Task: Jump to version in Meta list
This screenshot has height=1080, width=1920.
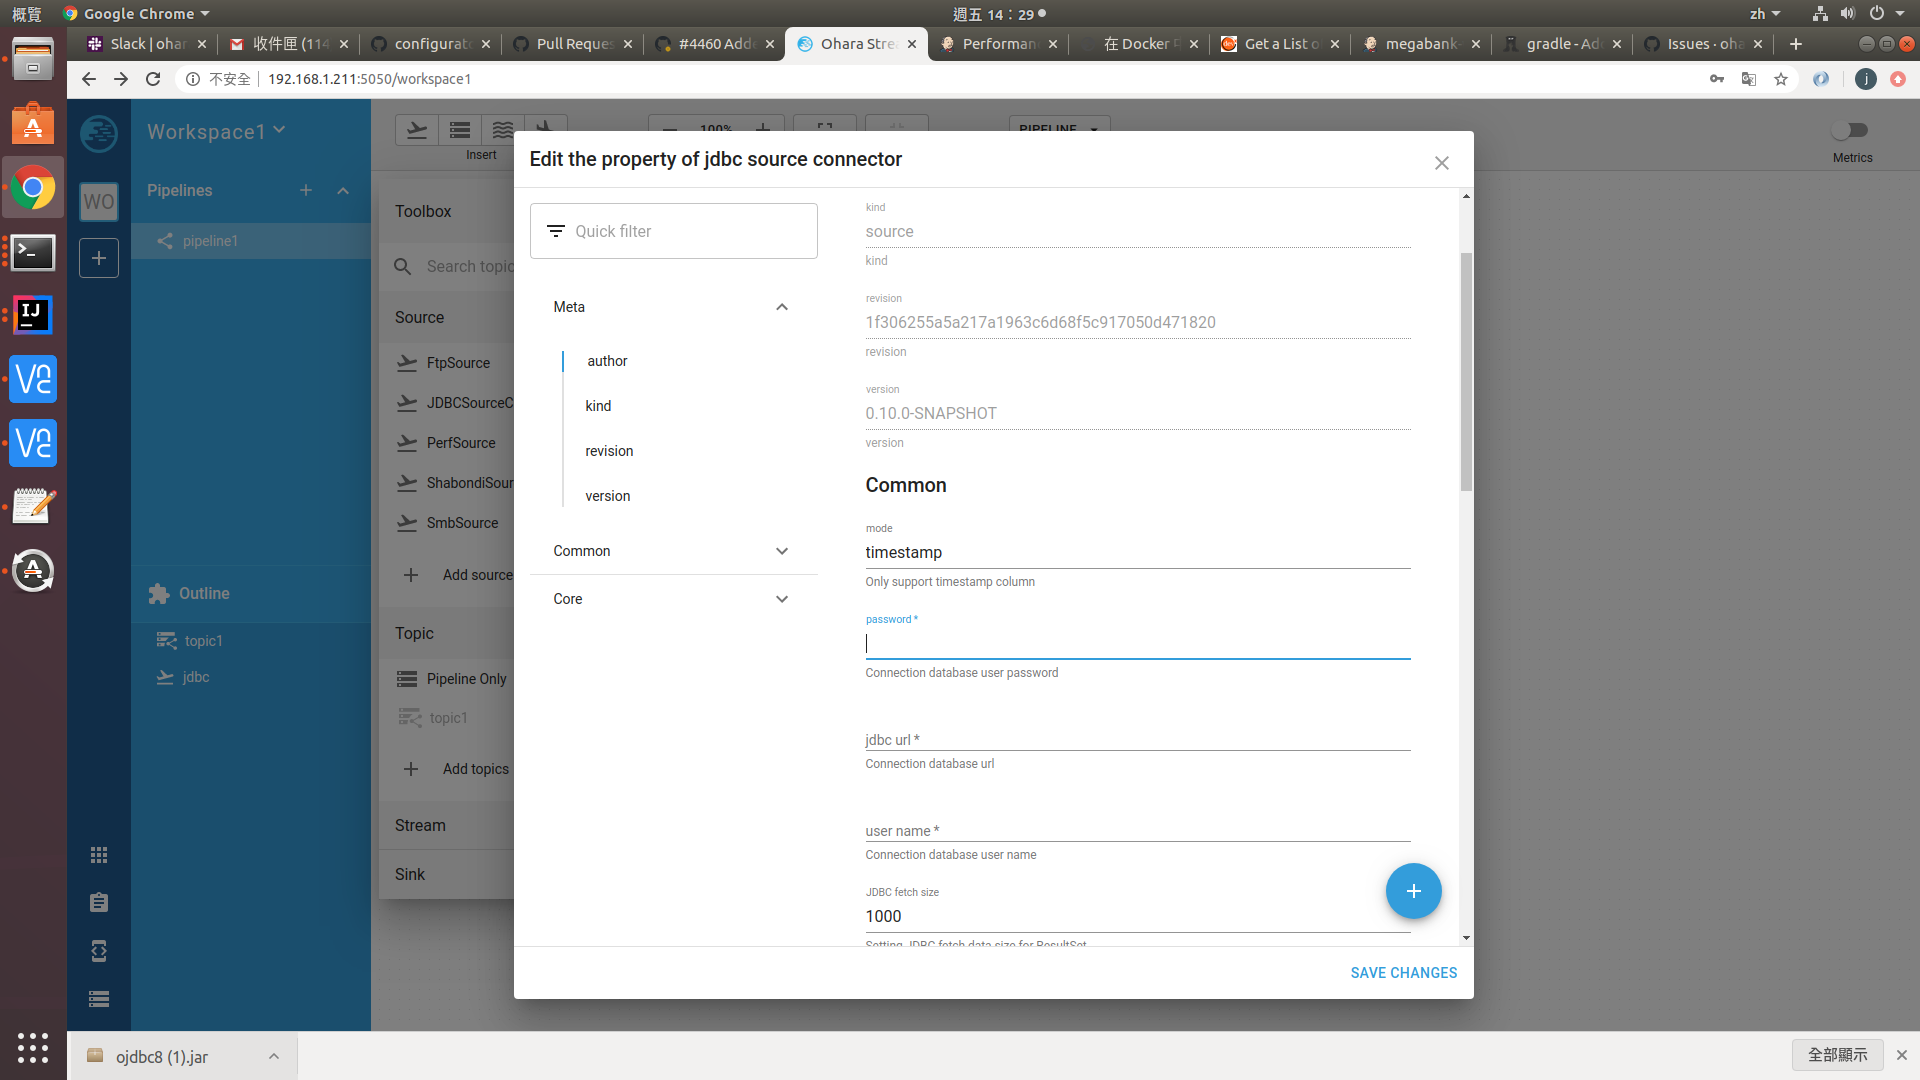Action: (607, 496)
